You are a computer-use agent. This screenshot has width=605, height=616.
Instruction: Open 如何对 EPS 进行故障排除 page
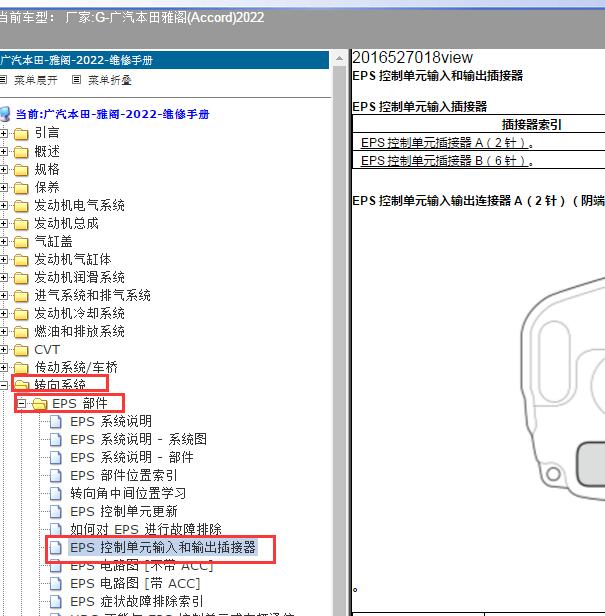146,530
